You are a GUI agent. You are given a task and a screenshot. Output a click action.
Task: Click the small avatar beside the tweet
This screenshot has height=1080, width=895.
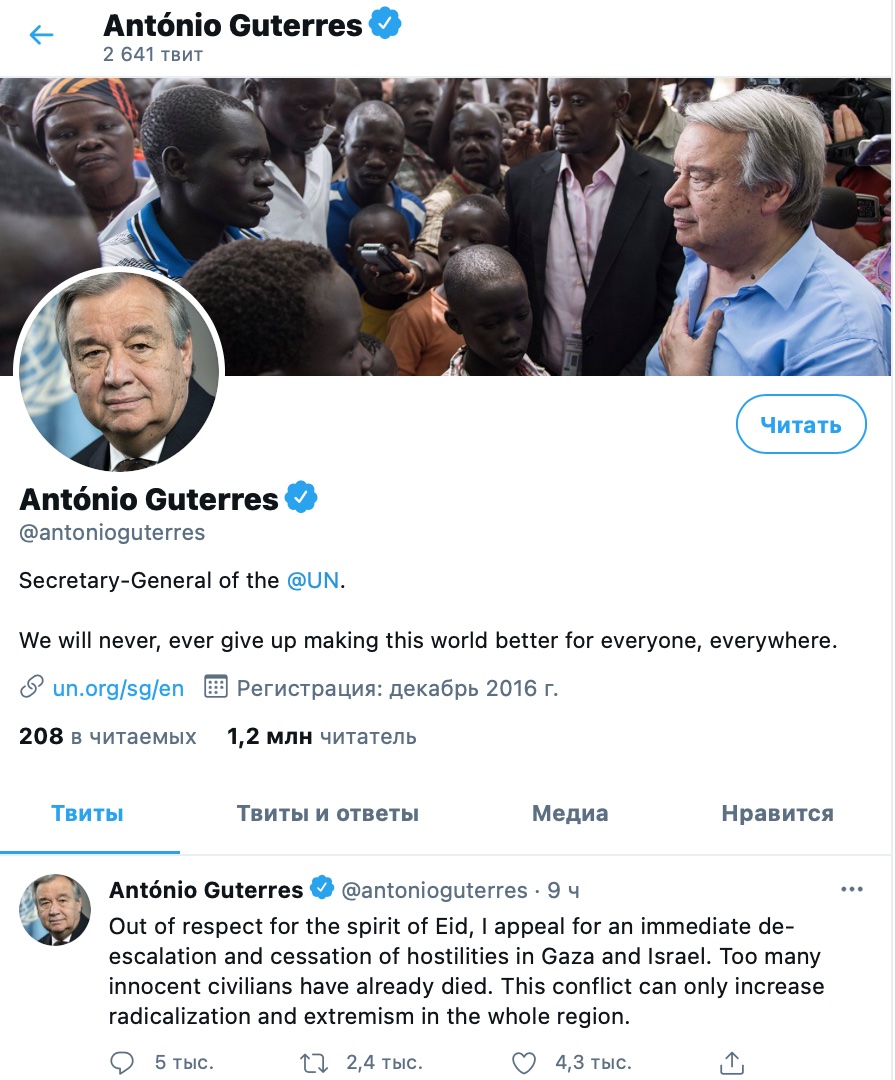54,910
